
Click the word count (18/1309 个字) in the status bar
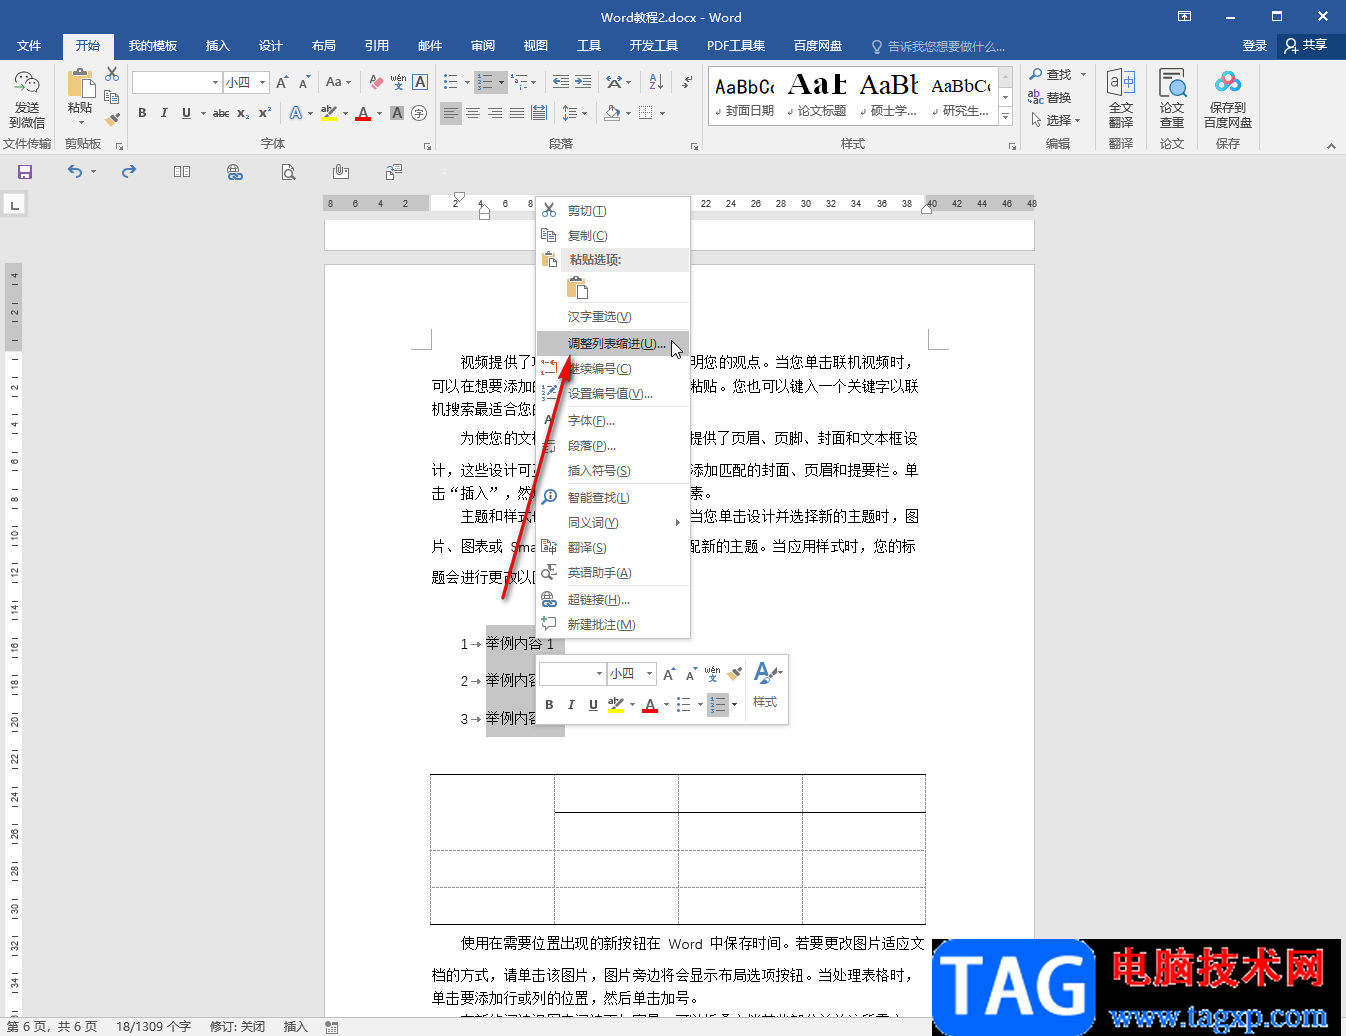click(x=153, y=1026)
